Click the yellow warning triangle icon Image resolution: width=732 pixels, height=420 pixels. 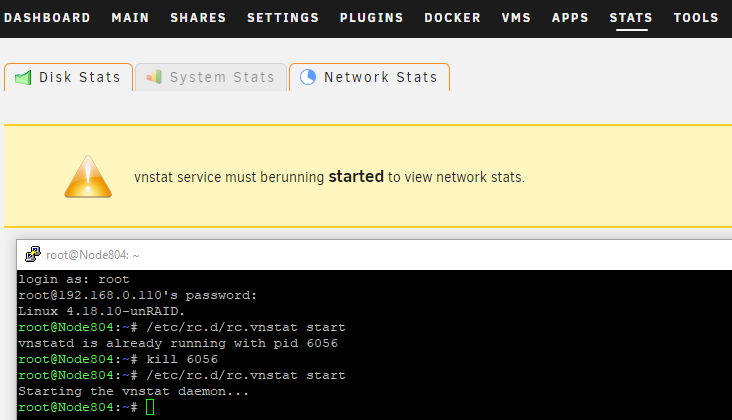(88, 177)
